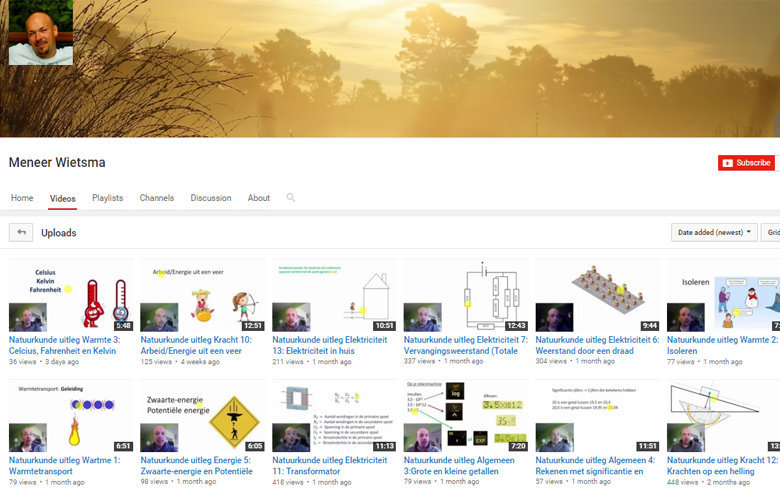Open the Zwaarte-energie warning sign thumbnail
The image size is (780, 488).
pos(202,416)
